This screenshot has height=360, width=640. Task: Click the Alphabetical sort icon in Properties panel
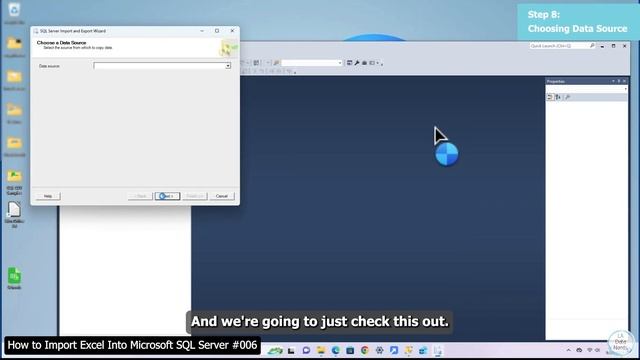[558, 97]
